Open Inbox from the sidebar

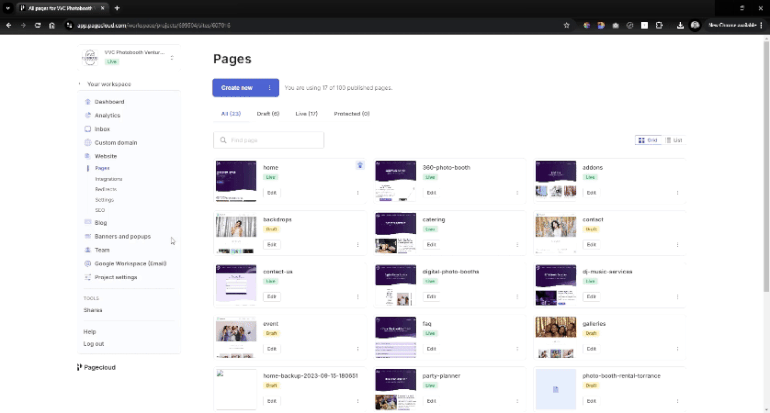pos(88,129)
